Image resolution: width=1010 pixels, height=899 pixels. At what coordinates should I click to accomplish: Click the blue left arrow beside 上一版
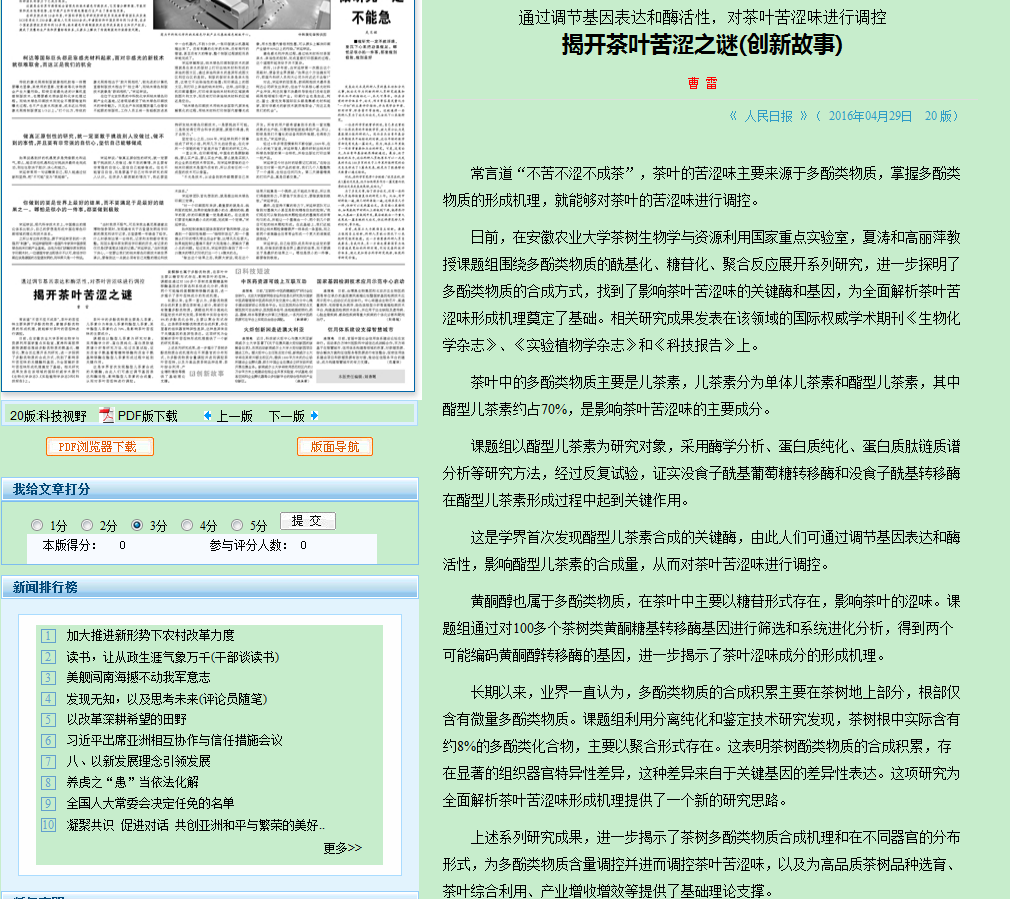(x=208, y=416)
